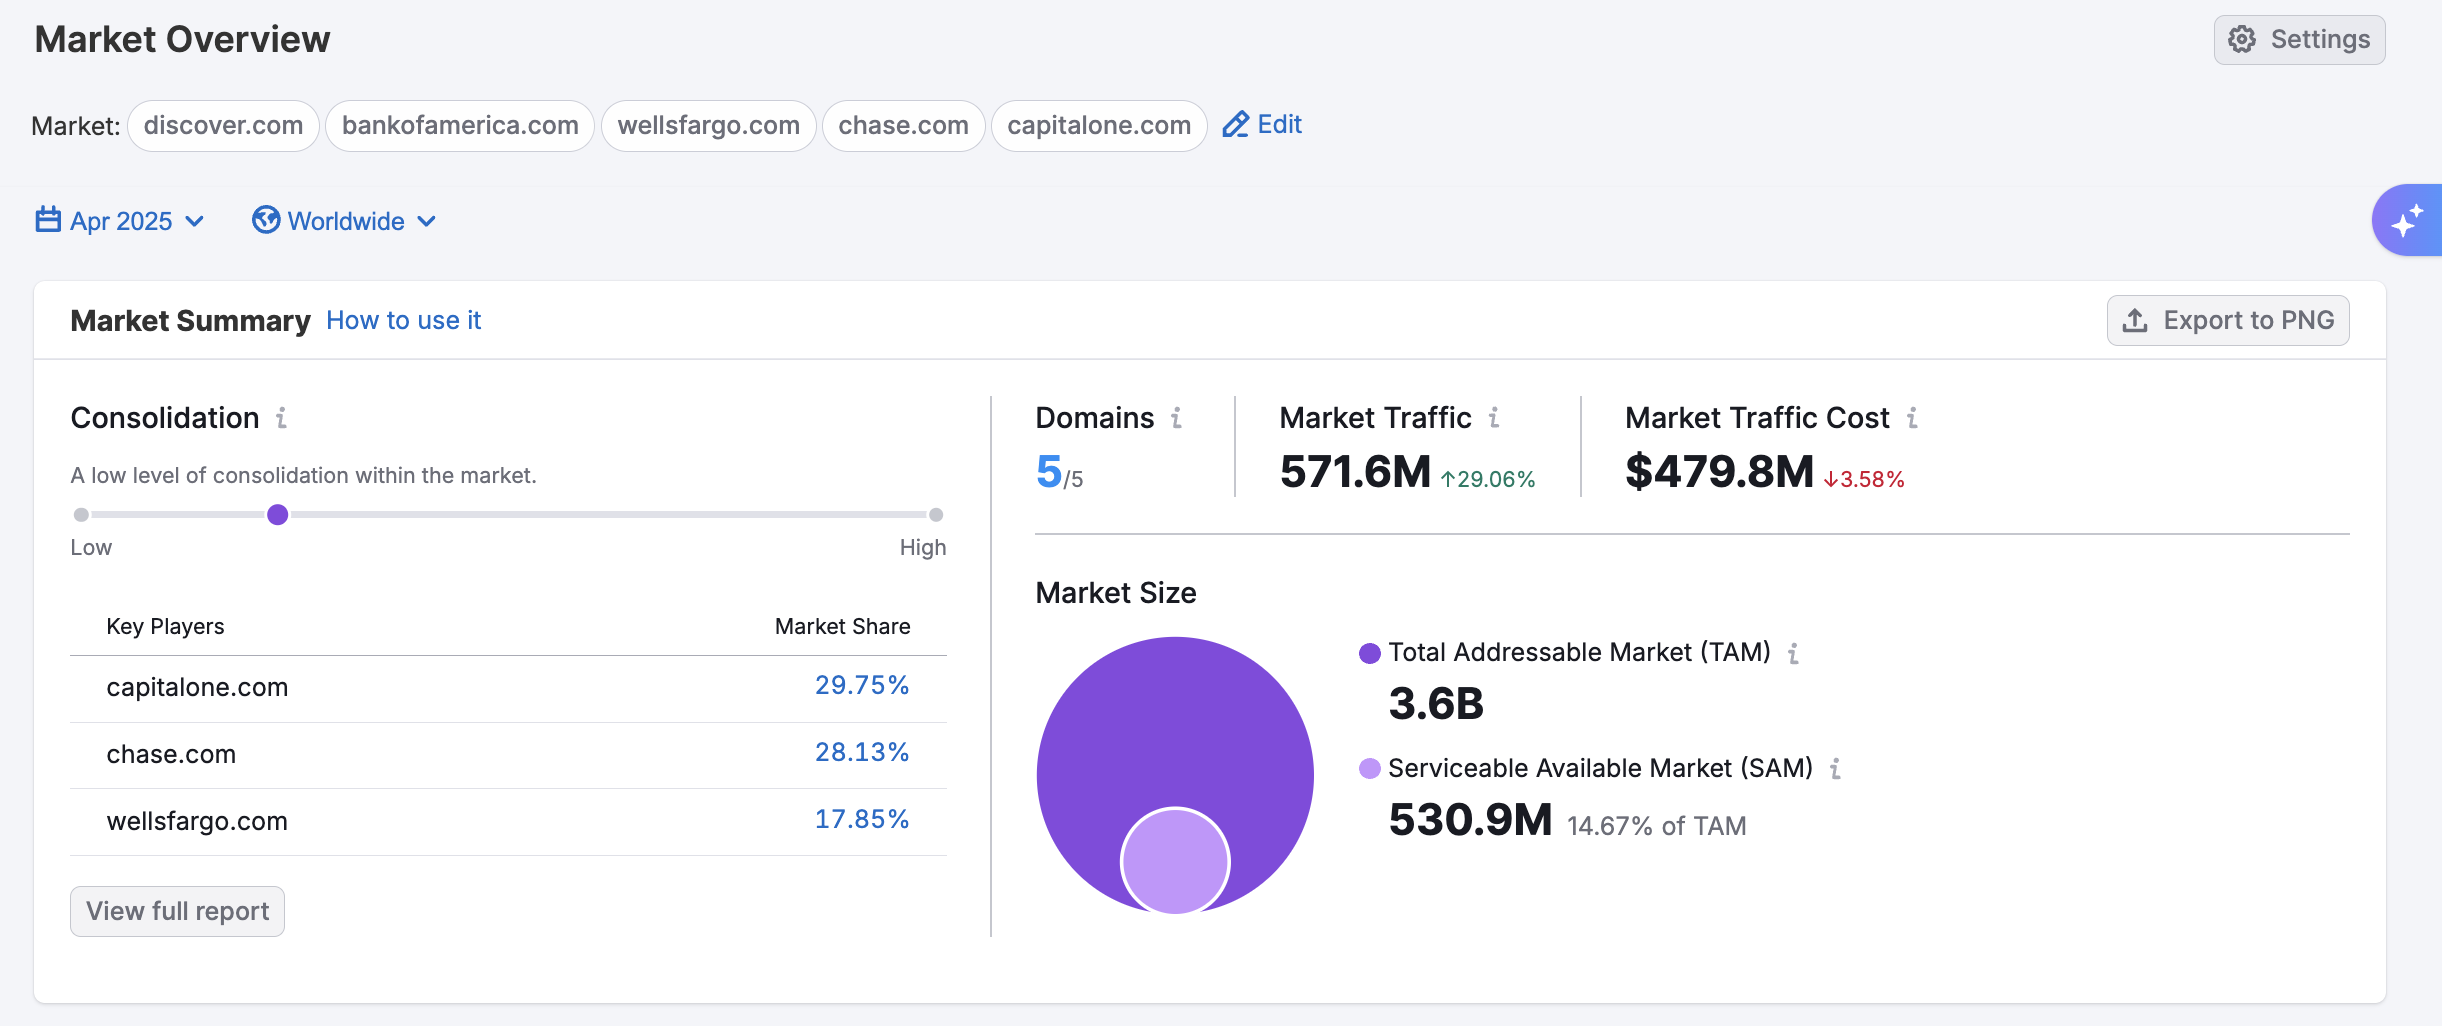Click the Market Traffic Cost info icon
The width and height of the screenshot is (2442, 1026).
(1912, 418)
